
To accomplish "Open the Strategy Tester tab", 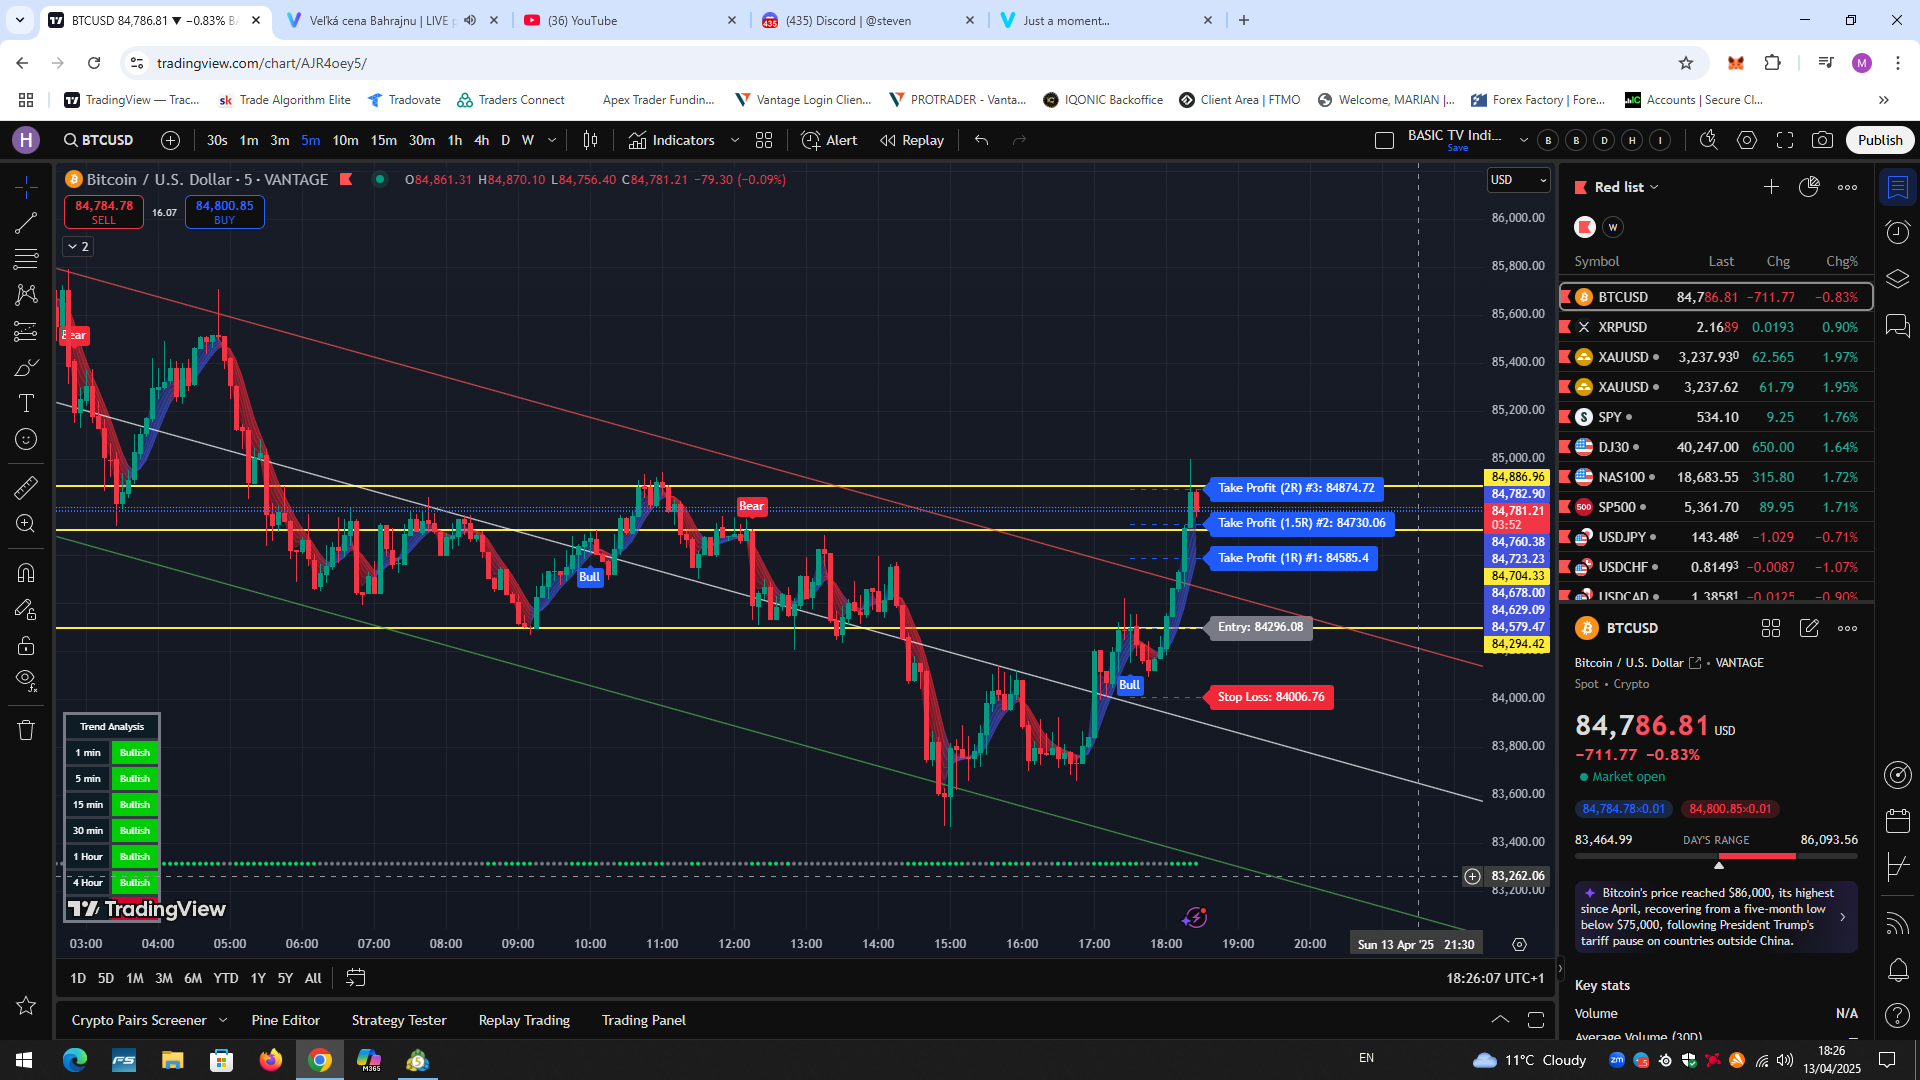I will [399, 1020].
